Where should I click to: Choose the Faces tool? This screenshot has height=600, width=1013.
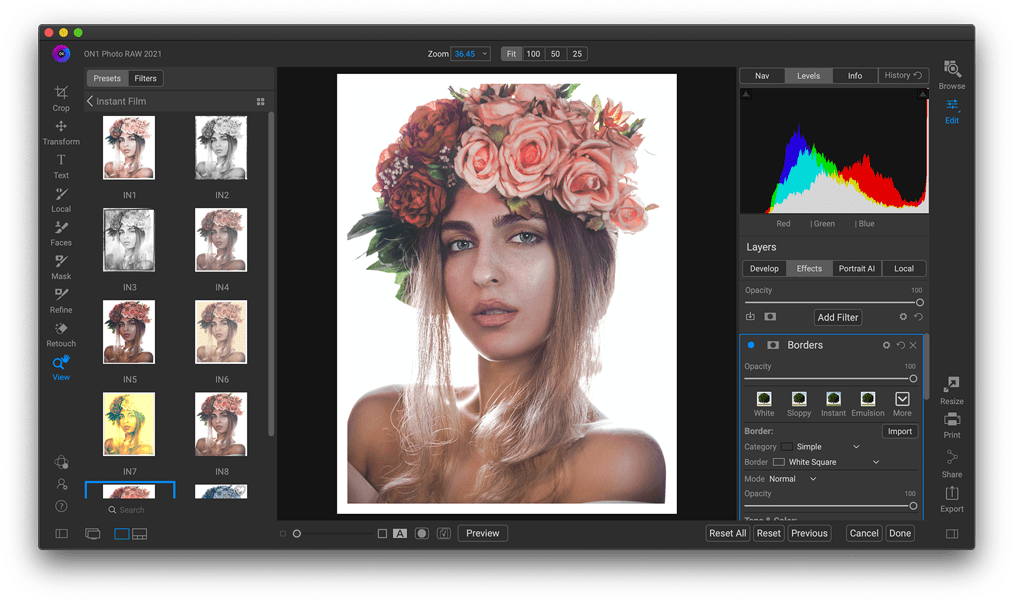pos(61,233)
